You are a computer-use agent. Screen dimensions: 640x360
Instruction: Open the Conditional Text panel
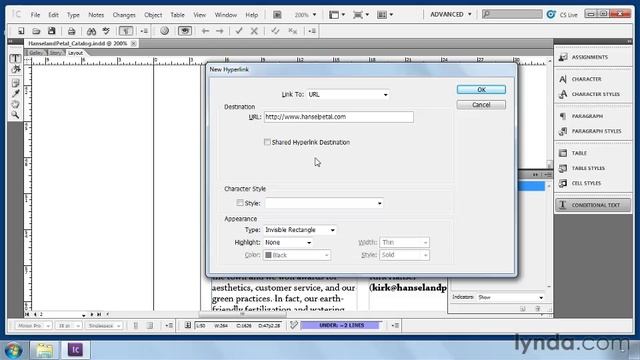593,205
